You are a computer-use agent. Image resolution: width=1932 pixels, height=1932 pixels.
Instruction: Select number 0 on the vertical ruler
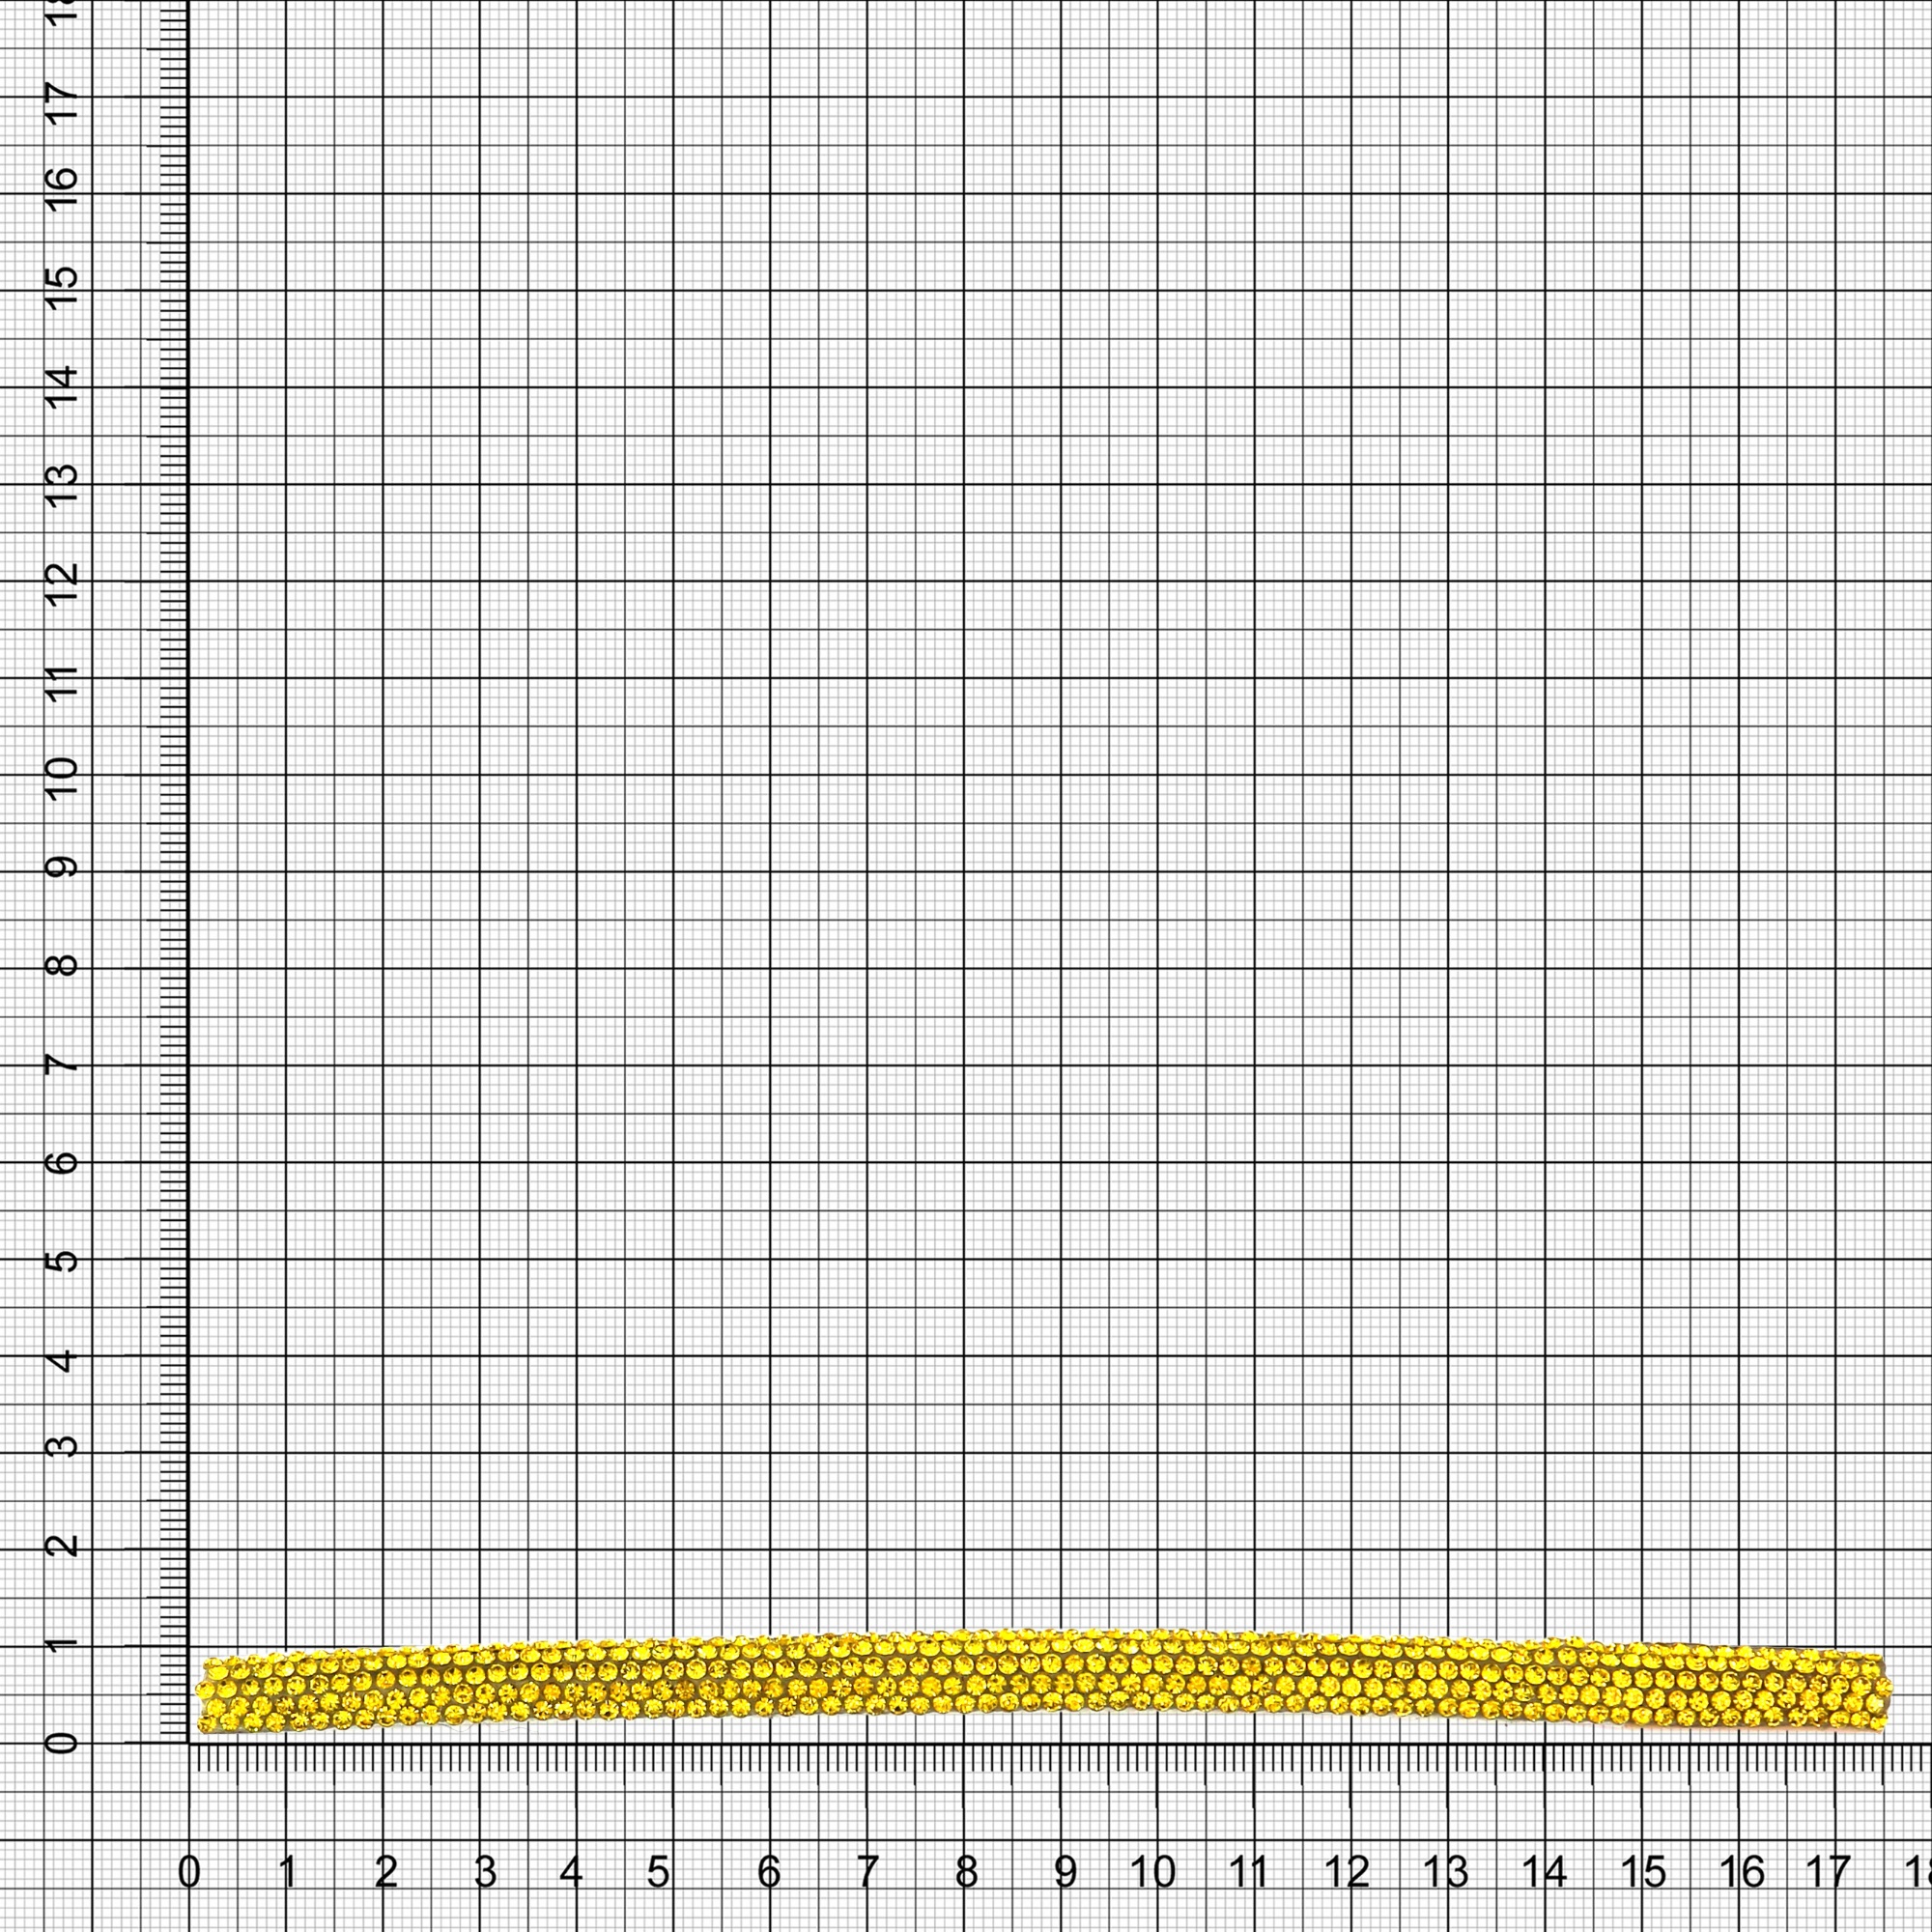[62, 1744]
